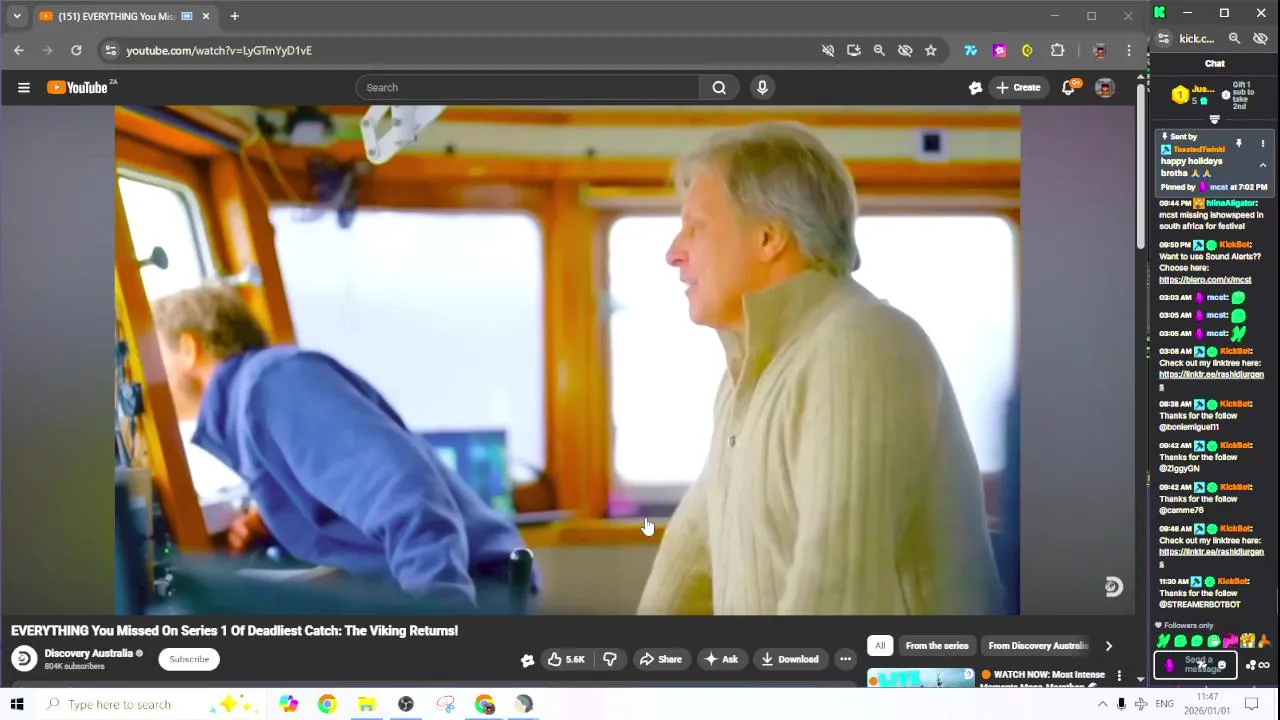Open Chrome profile avatar
The image size is (1280, 720).
coord(1099,50)
